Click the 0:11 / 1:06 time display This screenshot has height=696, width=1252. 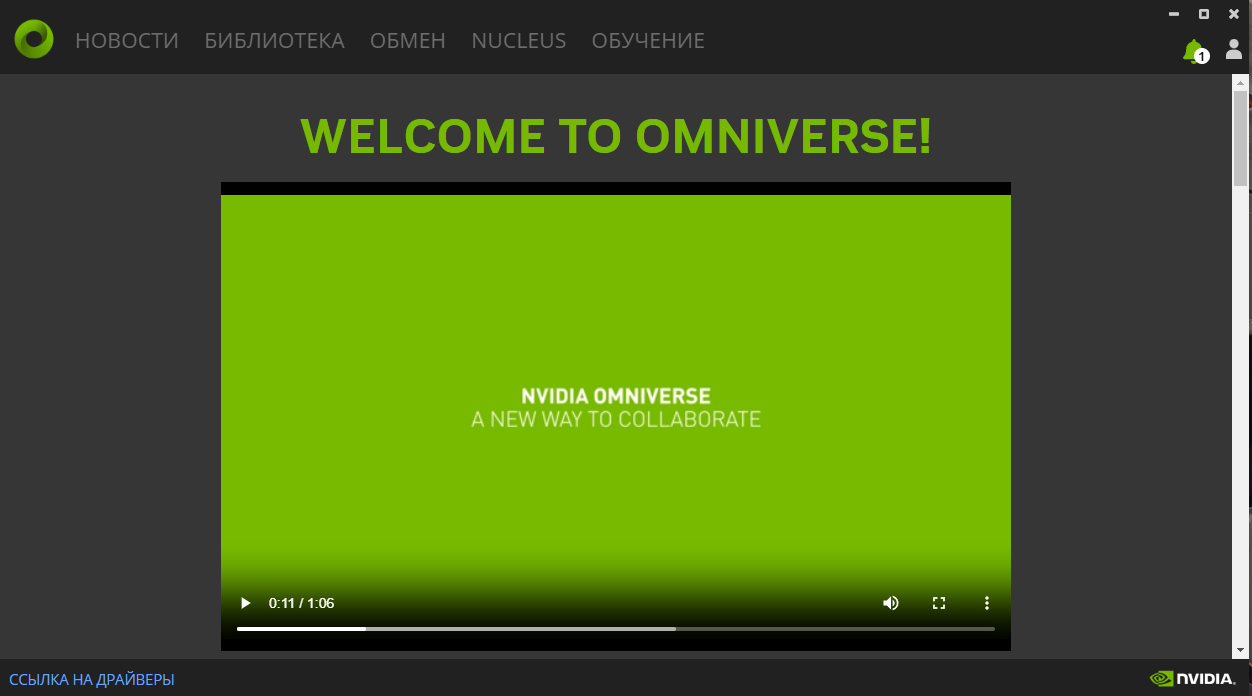click(x=301, y=603)
